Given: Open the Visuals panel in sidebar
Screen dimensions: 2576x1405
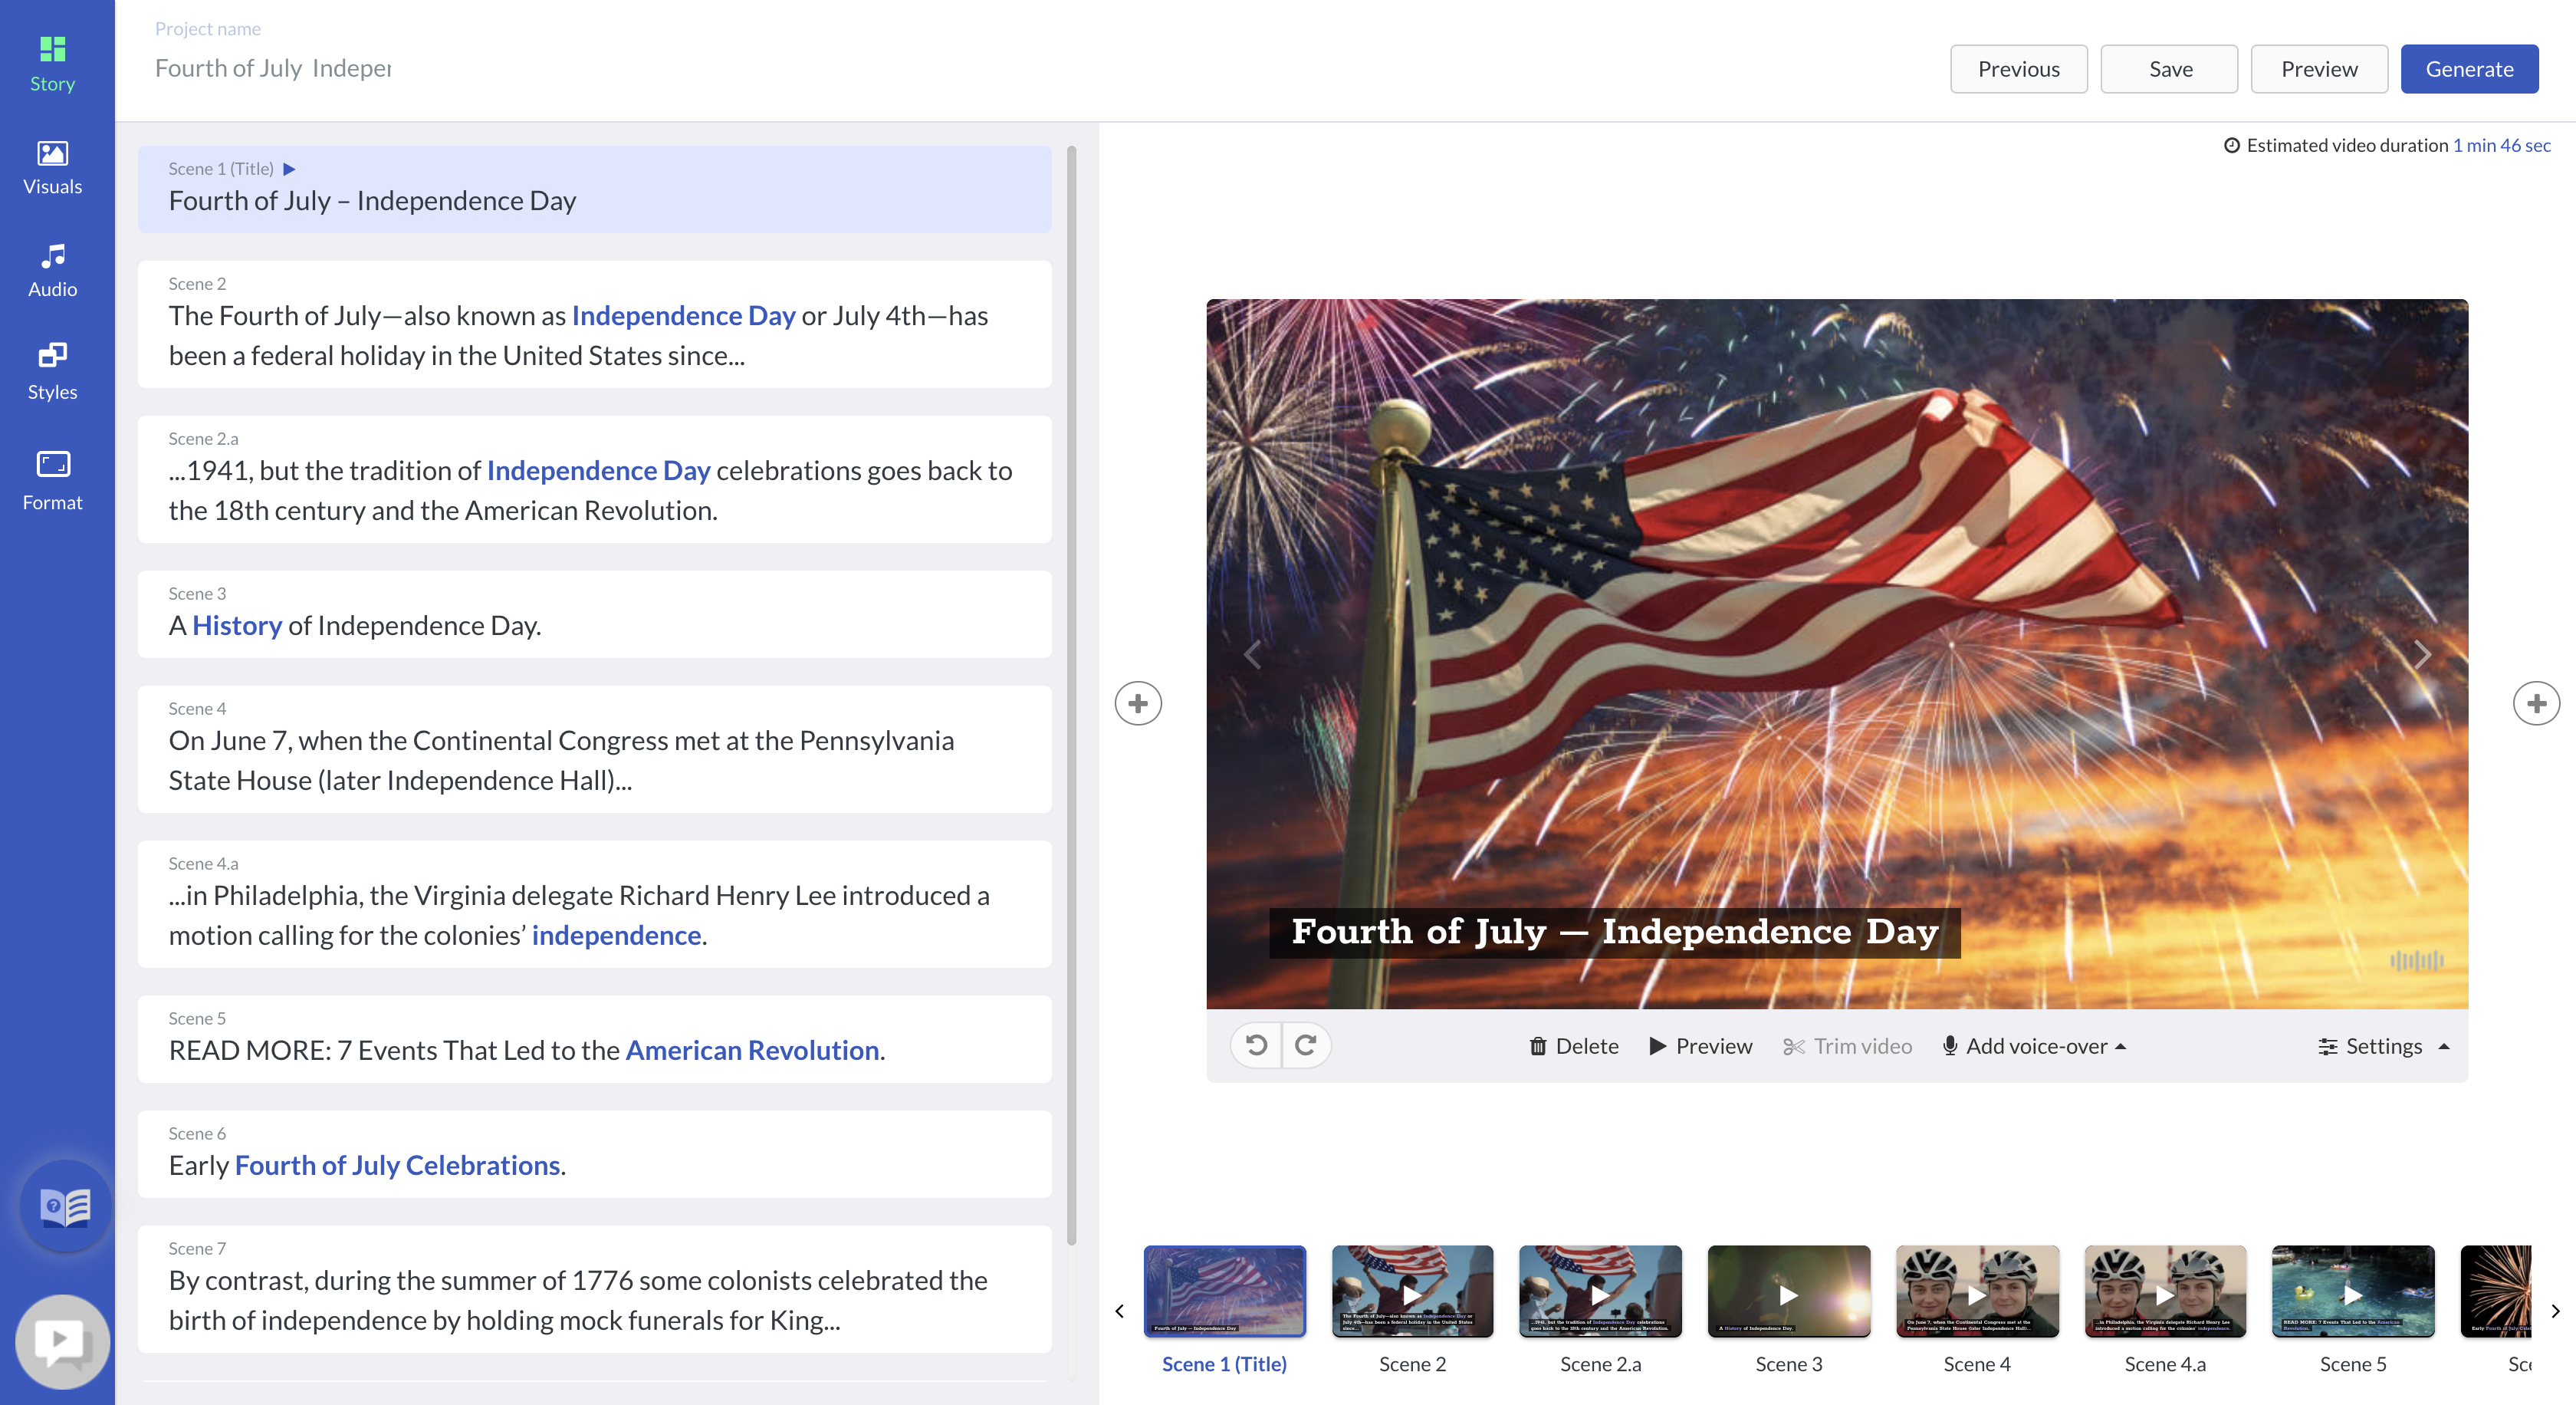Looking at the screenshot, I should (52, 167).
